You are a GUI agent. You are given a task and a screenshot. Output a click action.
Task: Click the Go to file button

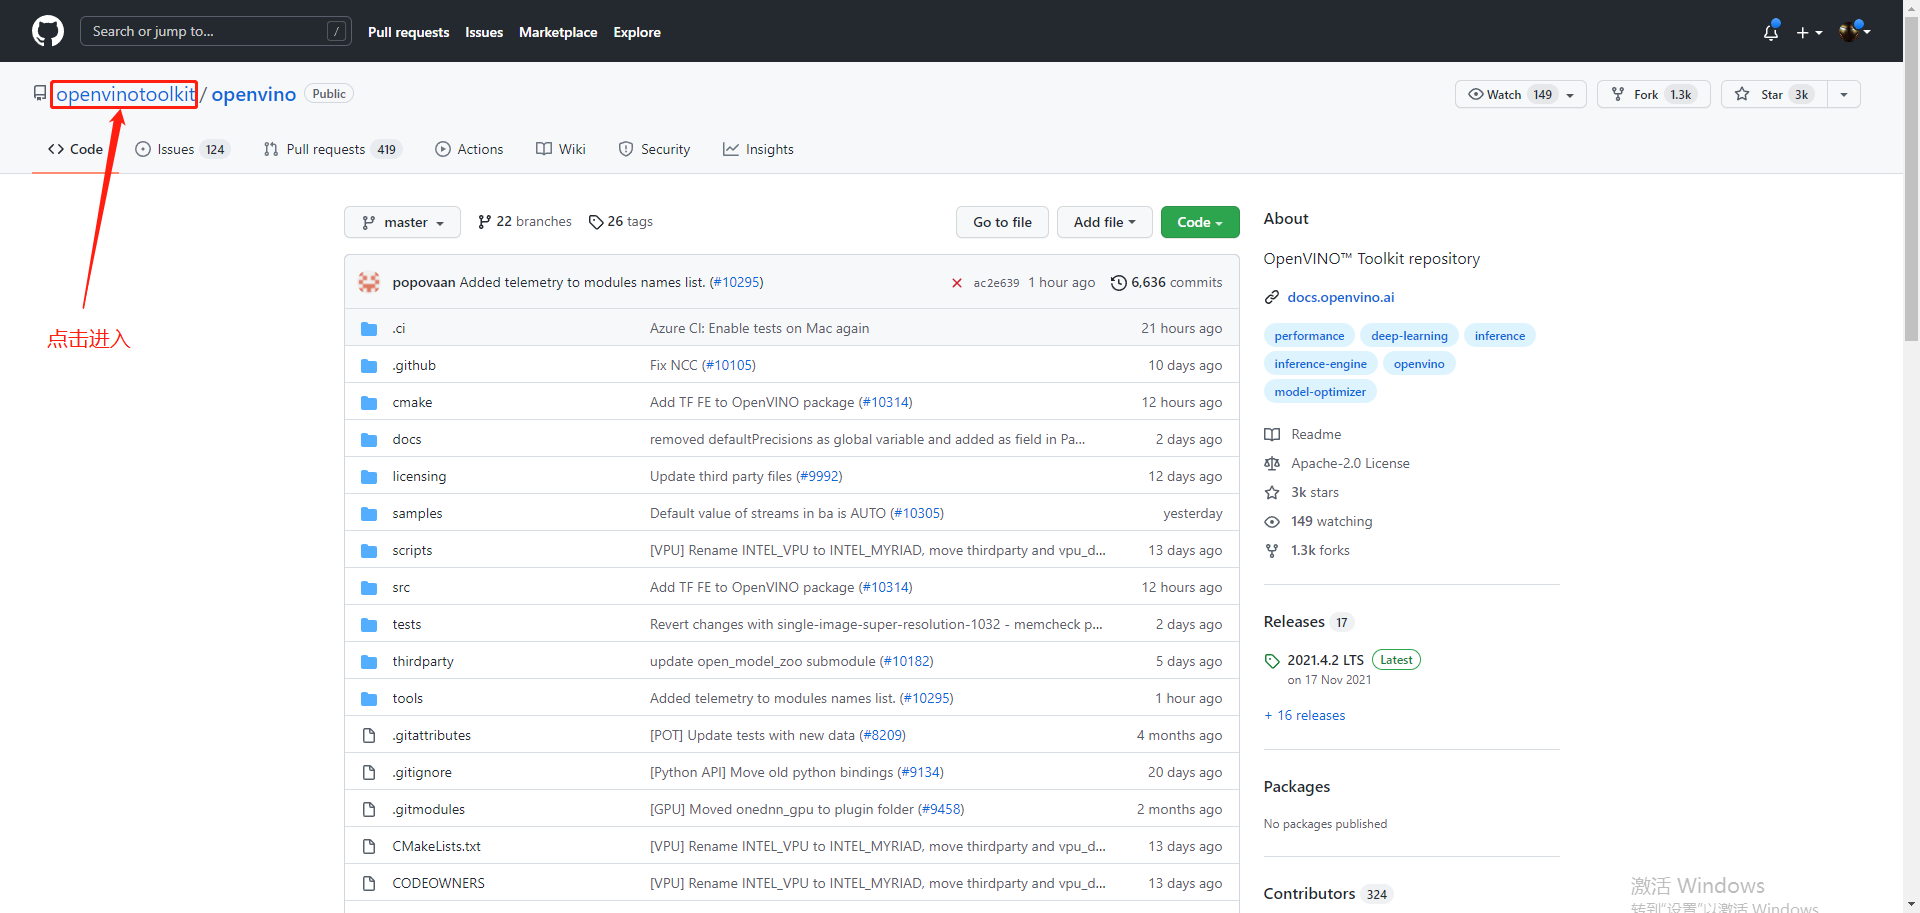(1002, 222)
